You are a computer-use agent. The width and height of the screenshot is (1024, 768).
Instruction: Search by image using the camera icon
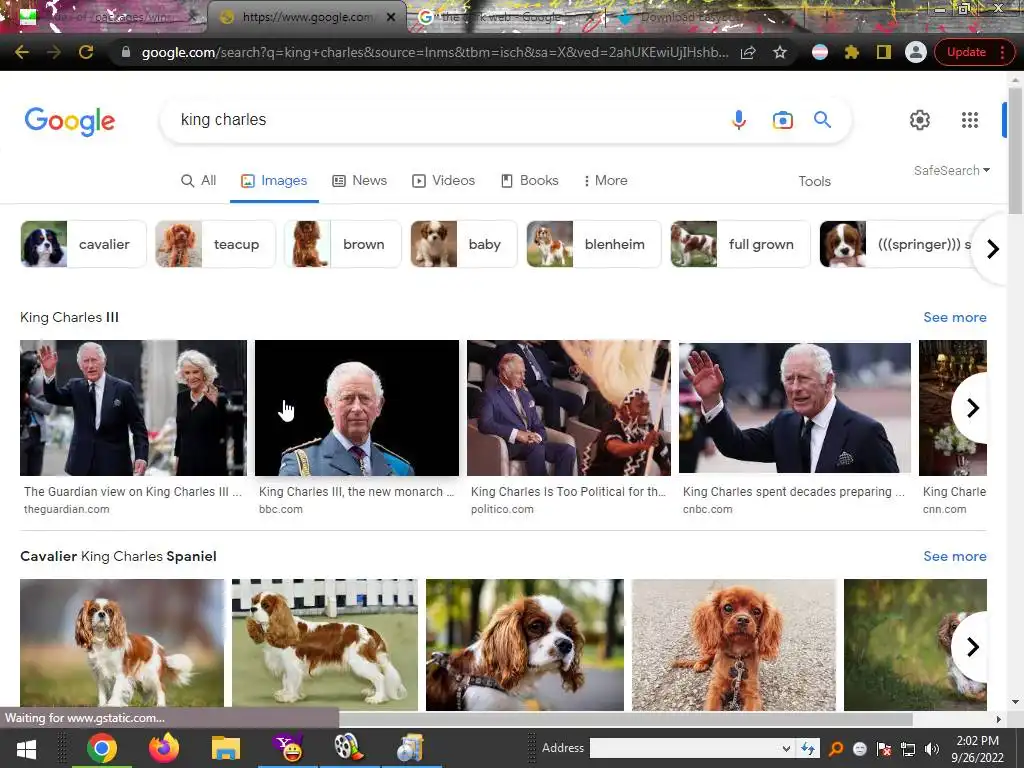click(x=782, y=120)
